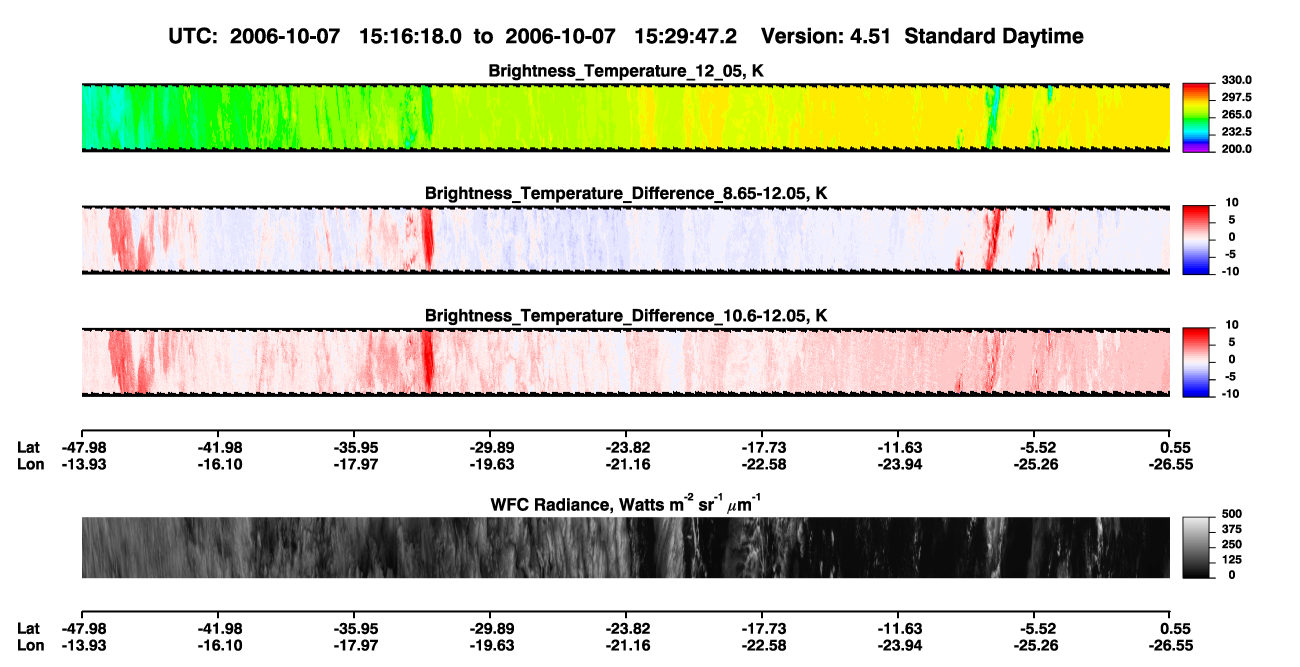Screen dimensions: 1300x667
Task: Click the Brightness_Temperature_12_05, K panel title
Action: tap(626, 71)
